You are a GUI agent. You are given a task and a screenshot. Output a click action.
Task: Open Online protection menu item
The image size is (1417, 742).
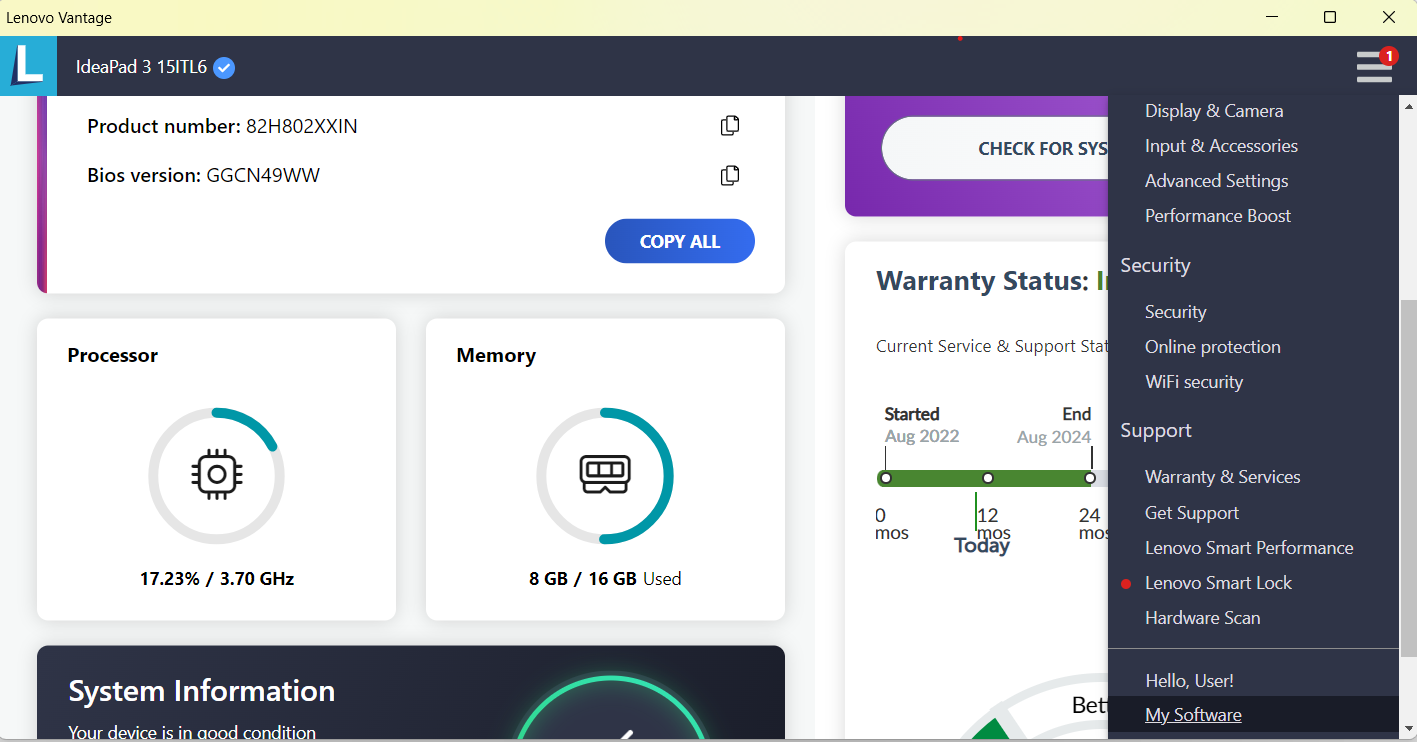coord(1212,347)
